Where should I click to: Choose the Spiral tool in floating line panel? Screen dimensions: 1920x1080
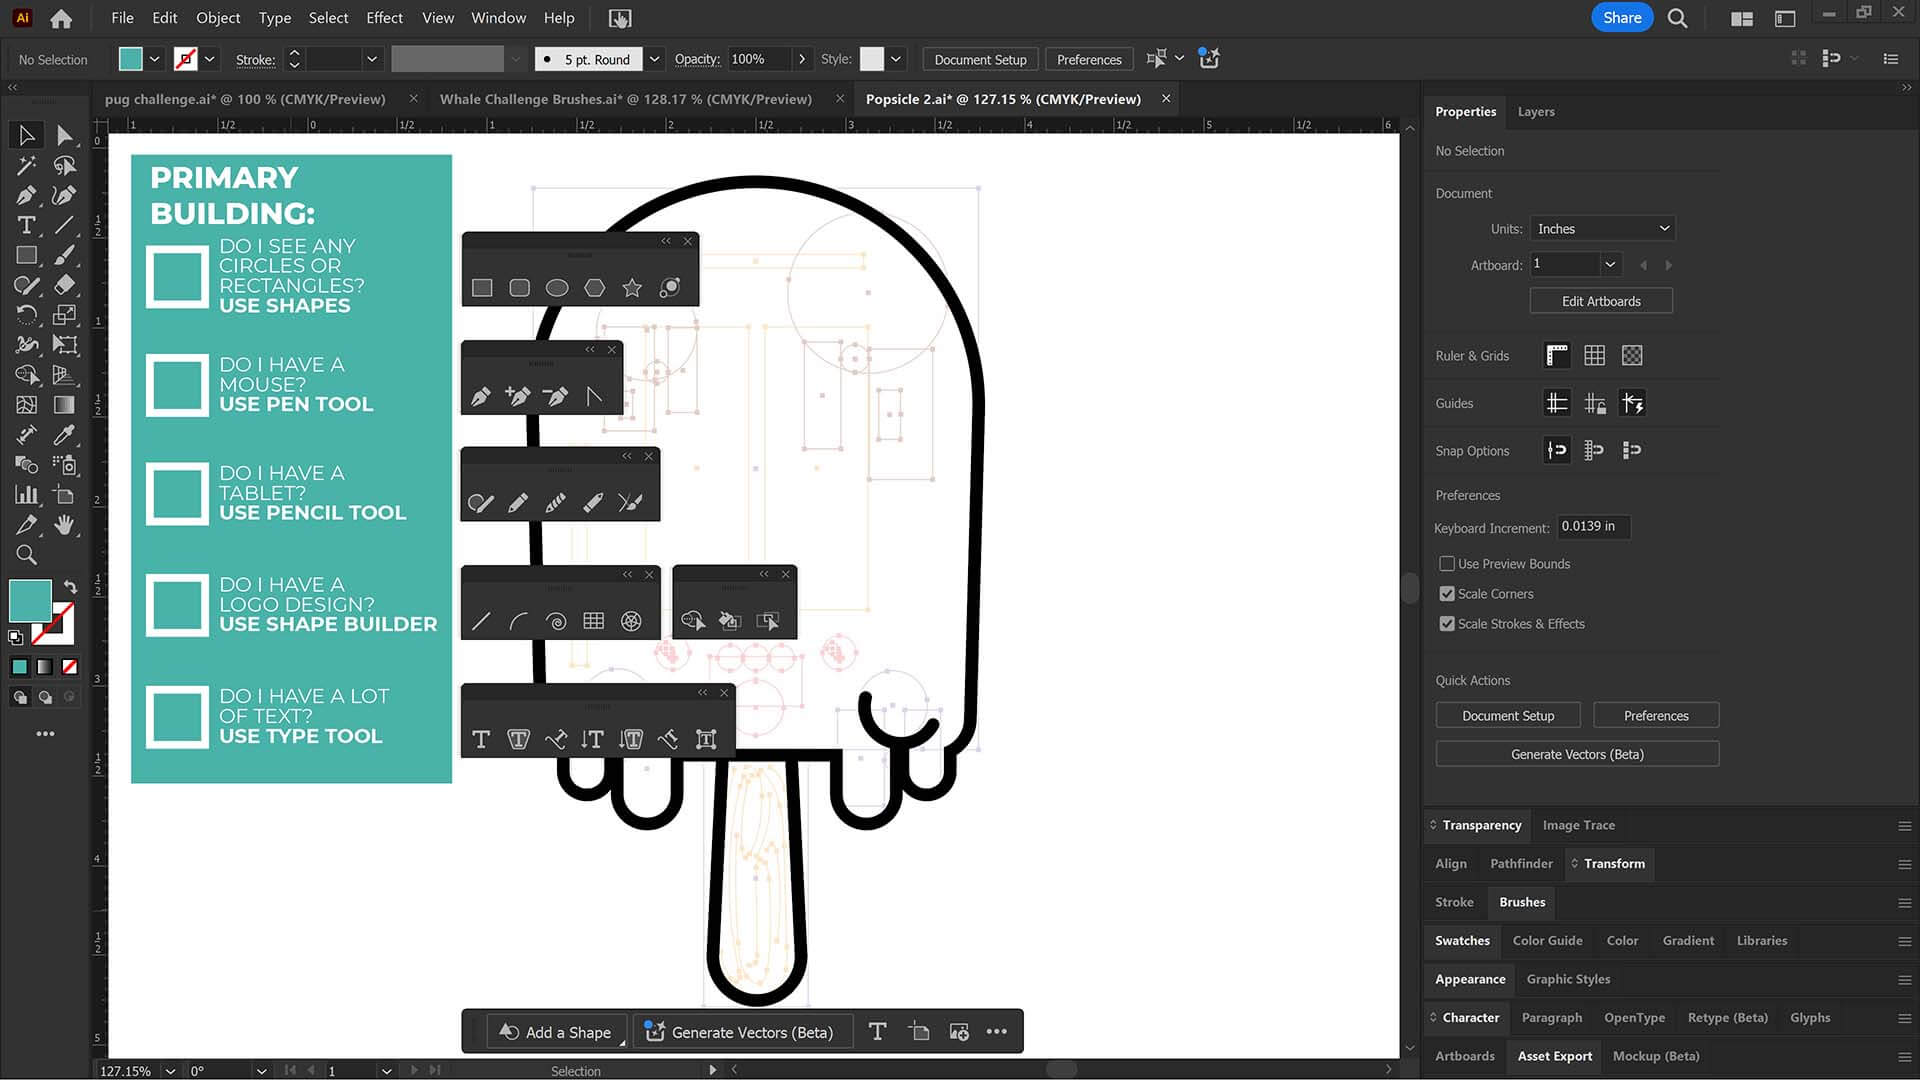[x=556, y=621]
